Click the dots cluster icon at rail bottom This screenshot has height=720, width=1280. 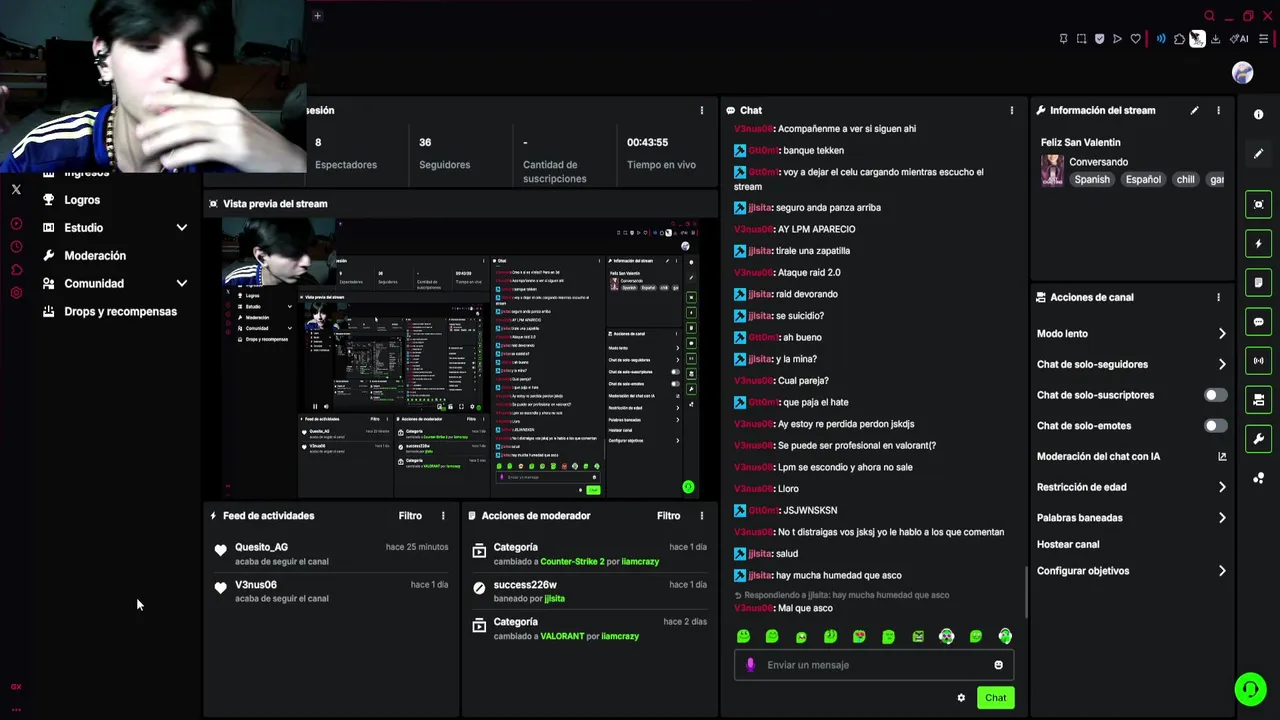tap(1258, 478)
